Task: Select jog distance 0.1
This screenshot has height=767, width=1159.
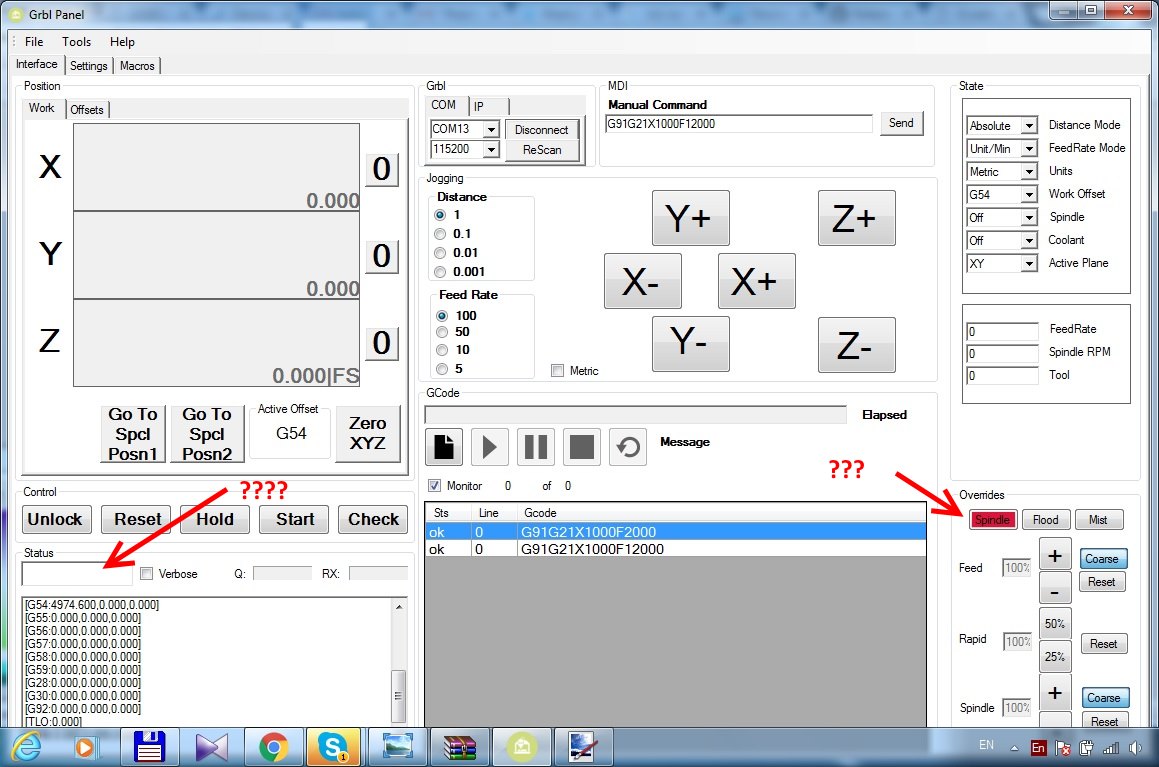Action: tap(441, 234)
